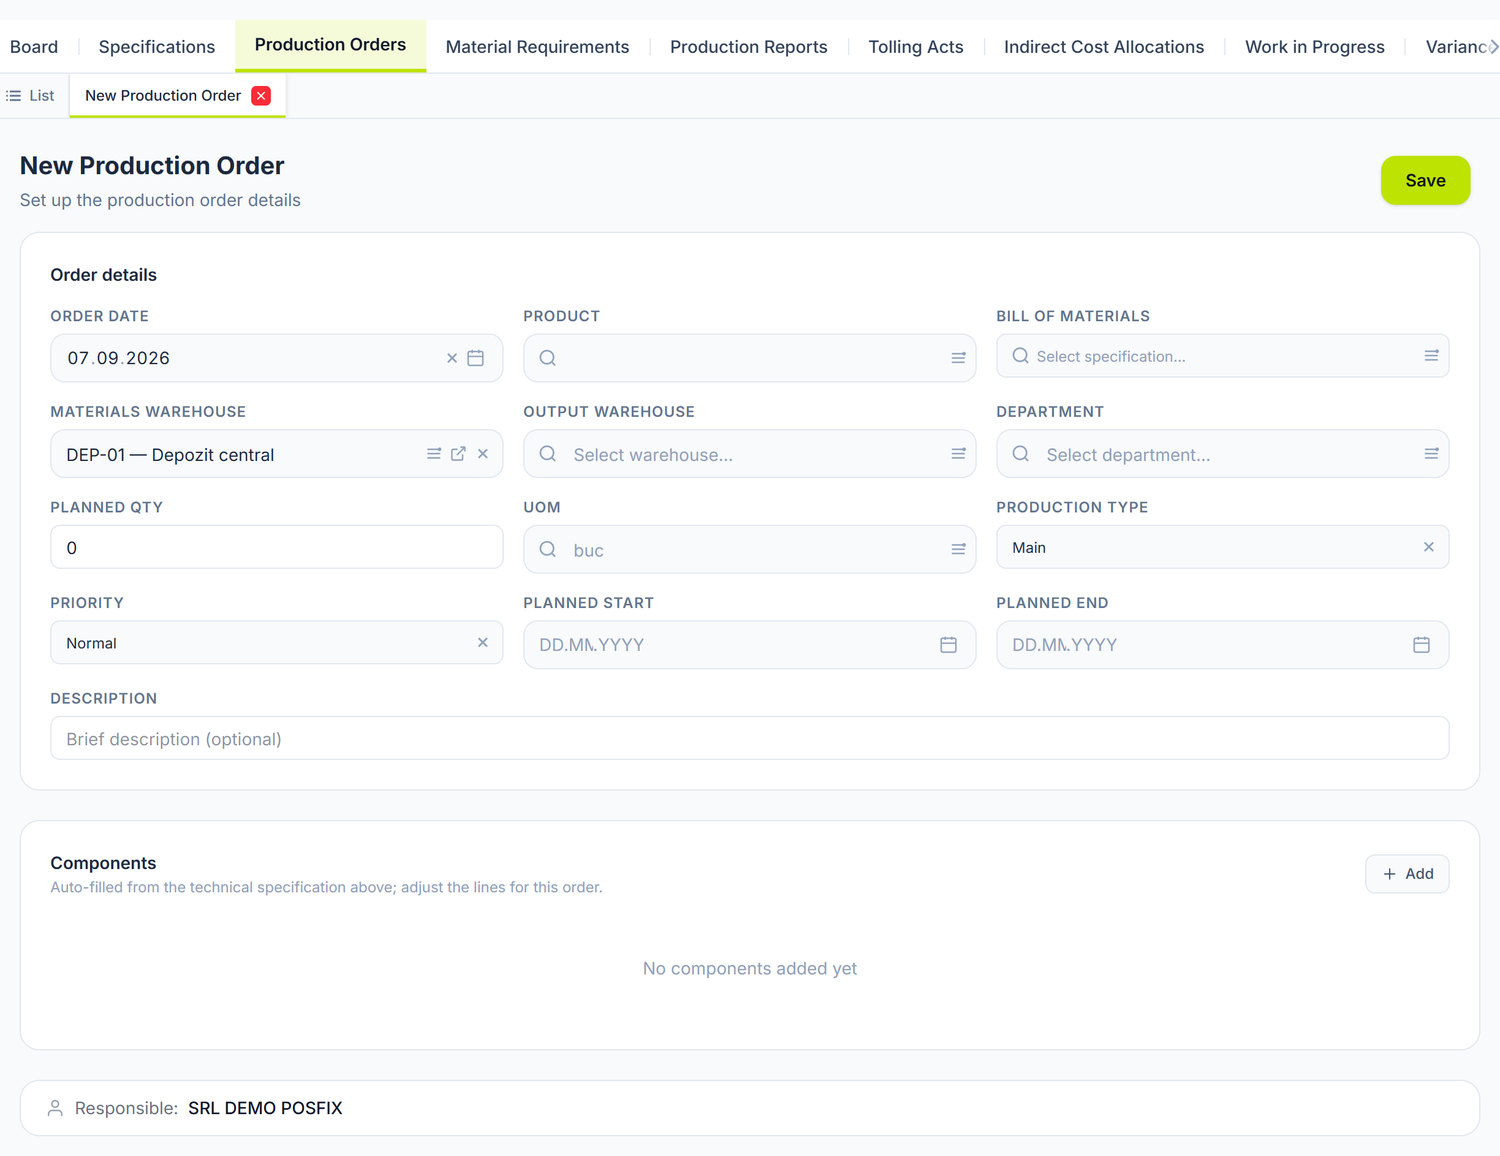Open the Planned End calendar picker
Image resolution: width=1500 pixels, height=1156 pixels.
[1422, 645]
